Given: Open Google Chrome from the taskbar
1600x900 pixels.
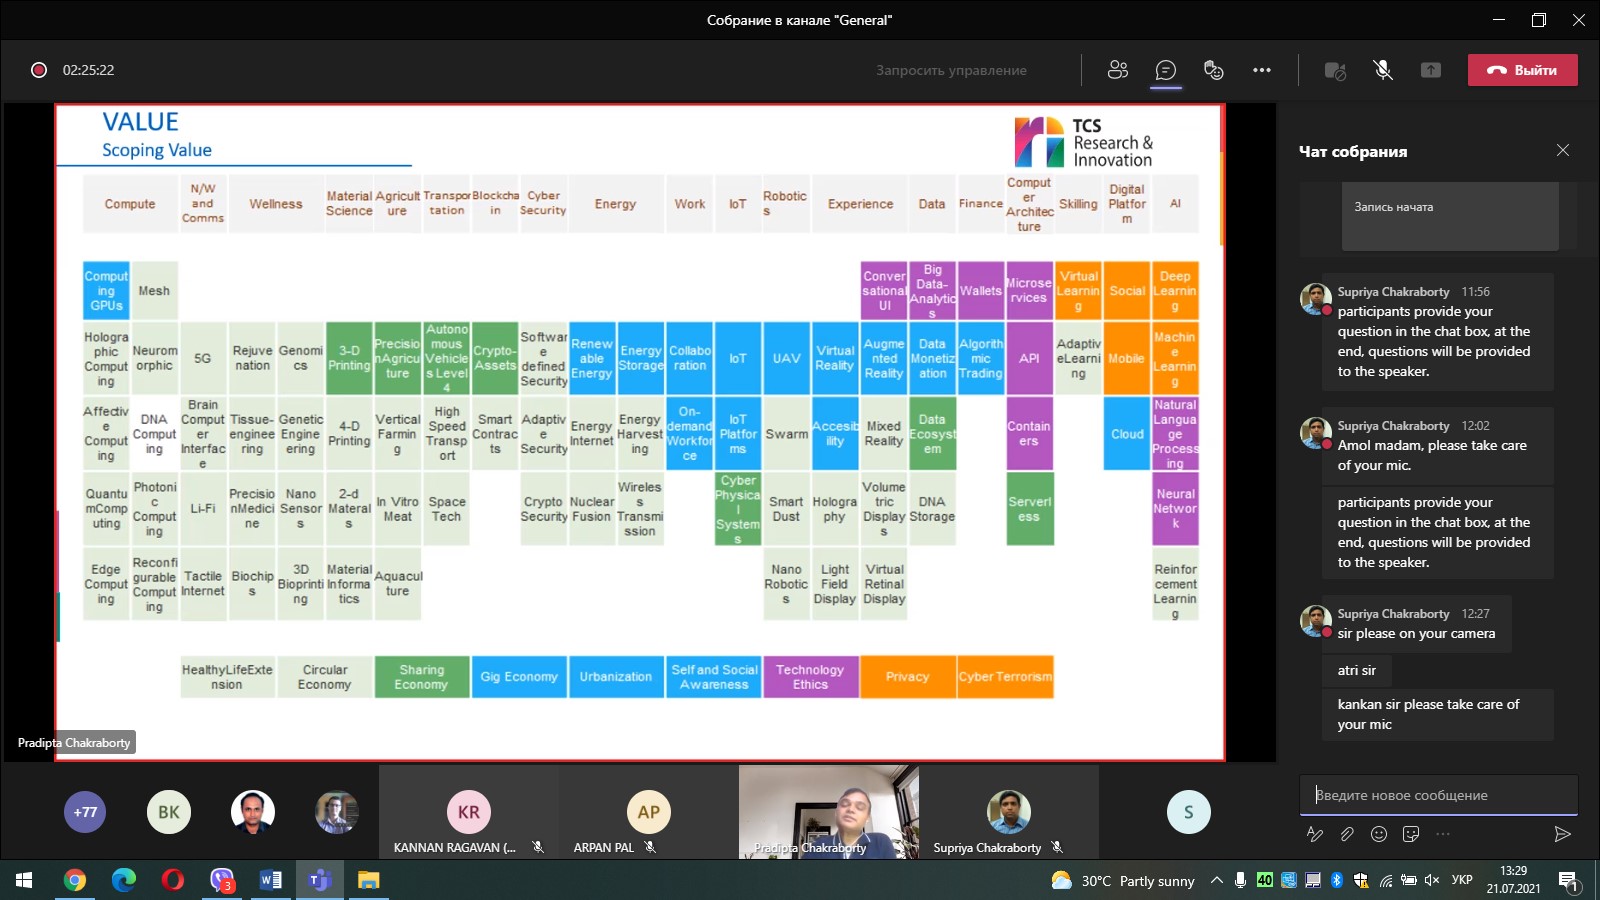Looking at the screenshot, I should (75, 880).
